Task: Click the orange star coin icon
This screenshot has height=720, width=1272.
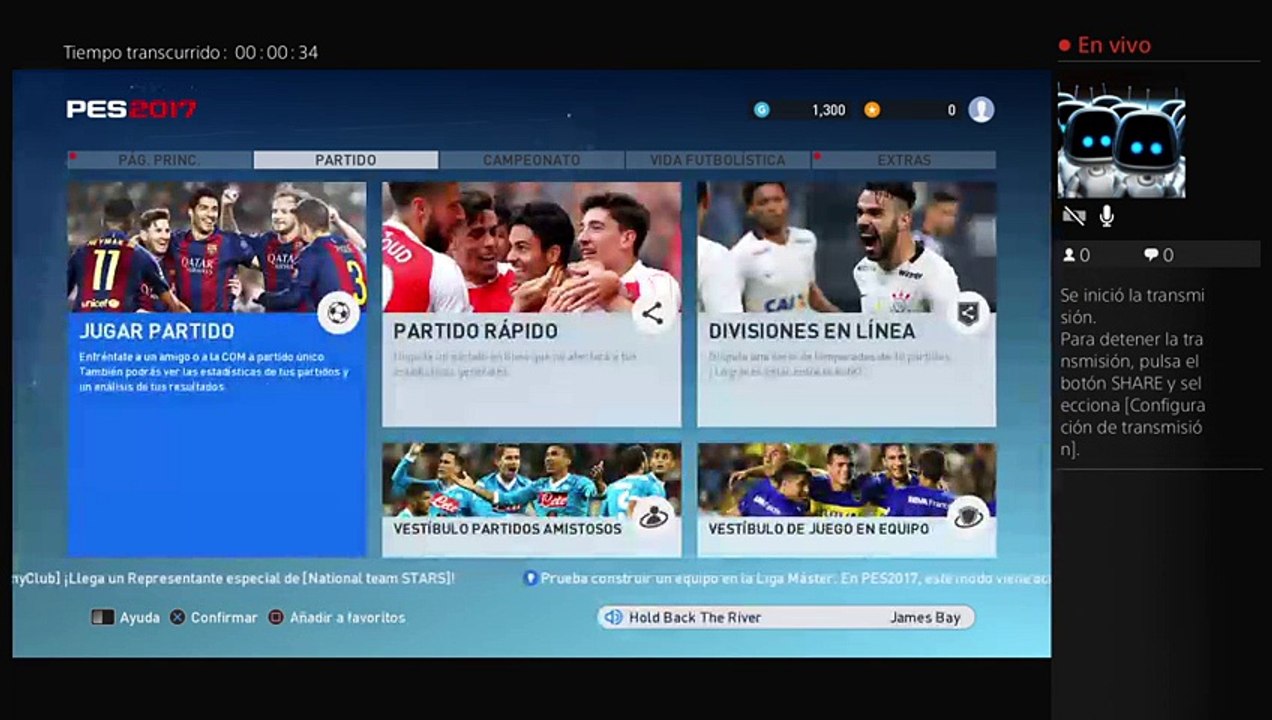Action: pyautogui.click(x=872, y=110)
